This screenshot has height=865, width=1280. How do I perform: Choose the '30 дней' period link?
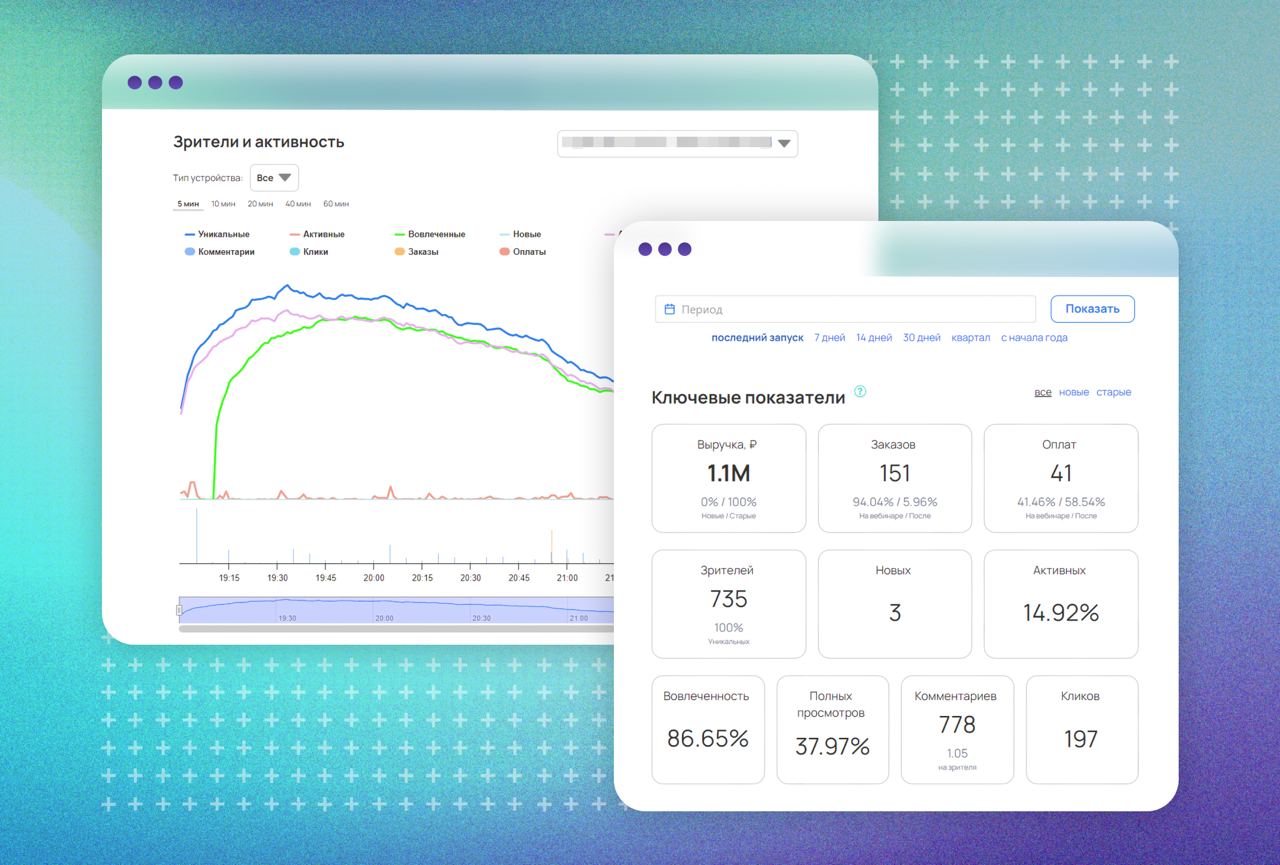(922, 338)
